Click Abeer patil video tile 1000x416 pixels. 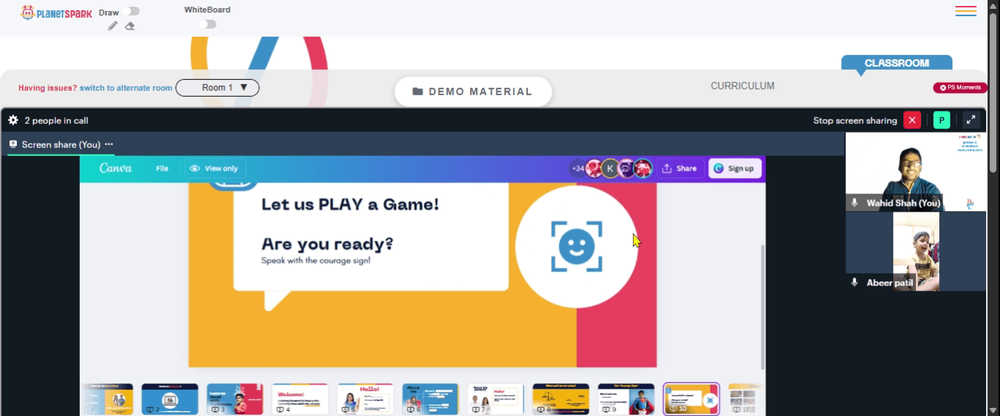click(x=915, y=251)
